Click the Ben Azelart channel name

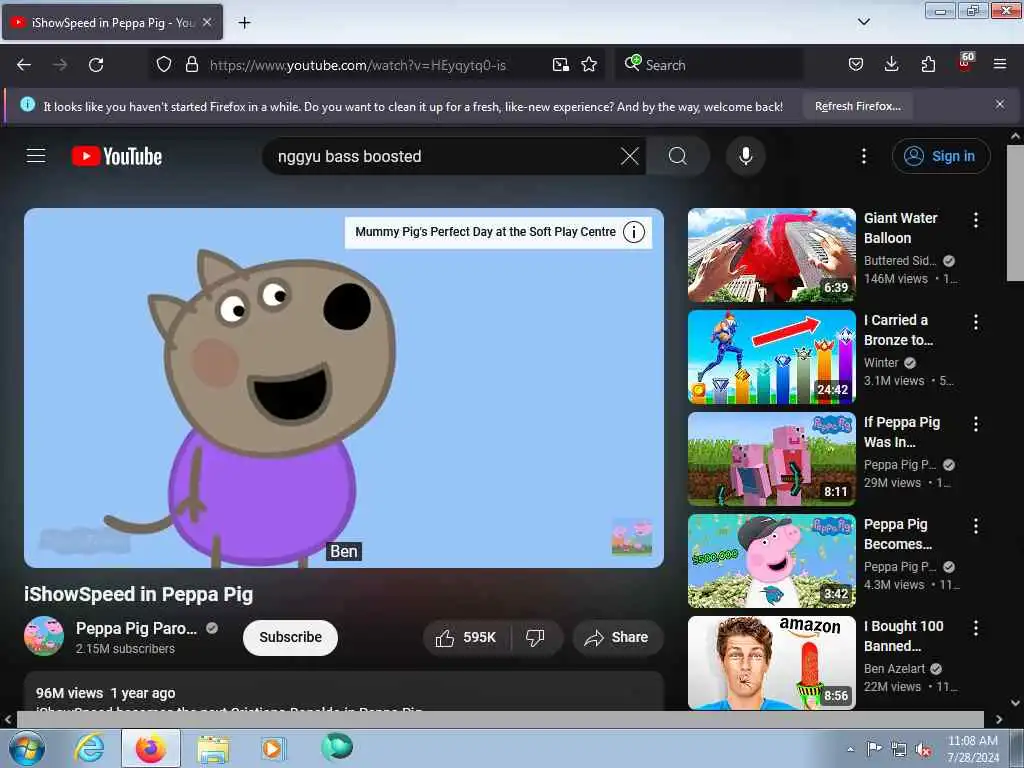tap(895, 669)
